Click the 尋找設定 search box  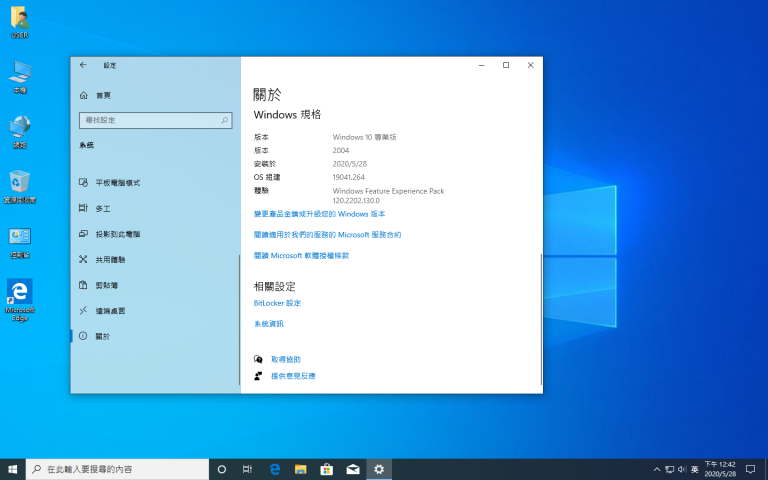click(x=155, y=120)
